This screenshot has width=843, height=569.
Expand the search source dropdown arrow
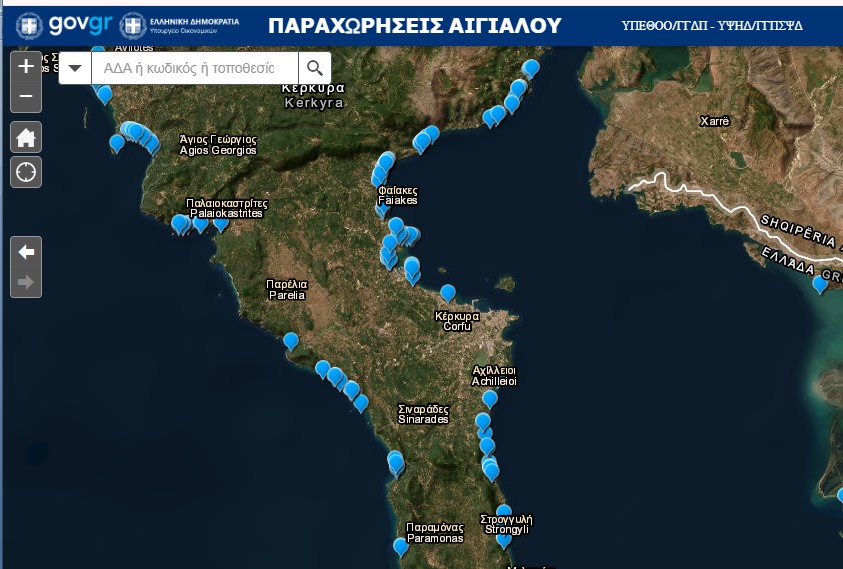pyautogui.click(x=75, y=68)
